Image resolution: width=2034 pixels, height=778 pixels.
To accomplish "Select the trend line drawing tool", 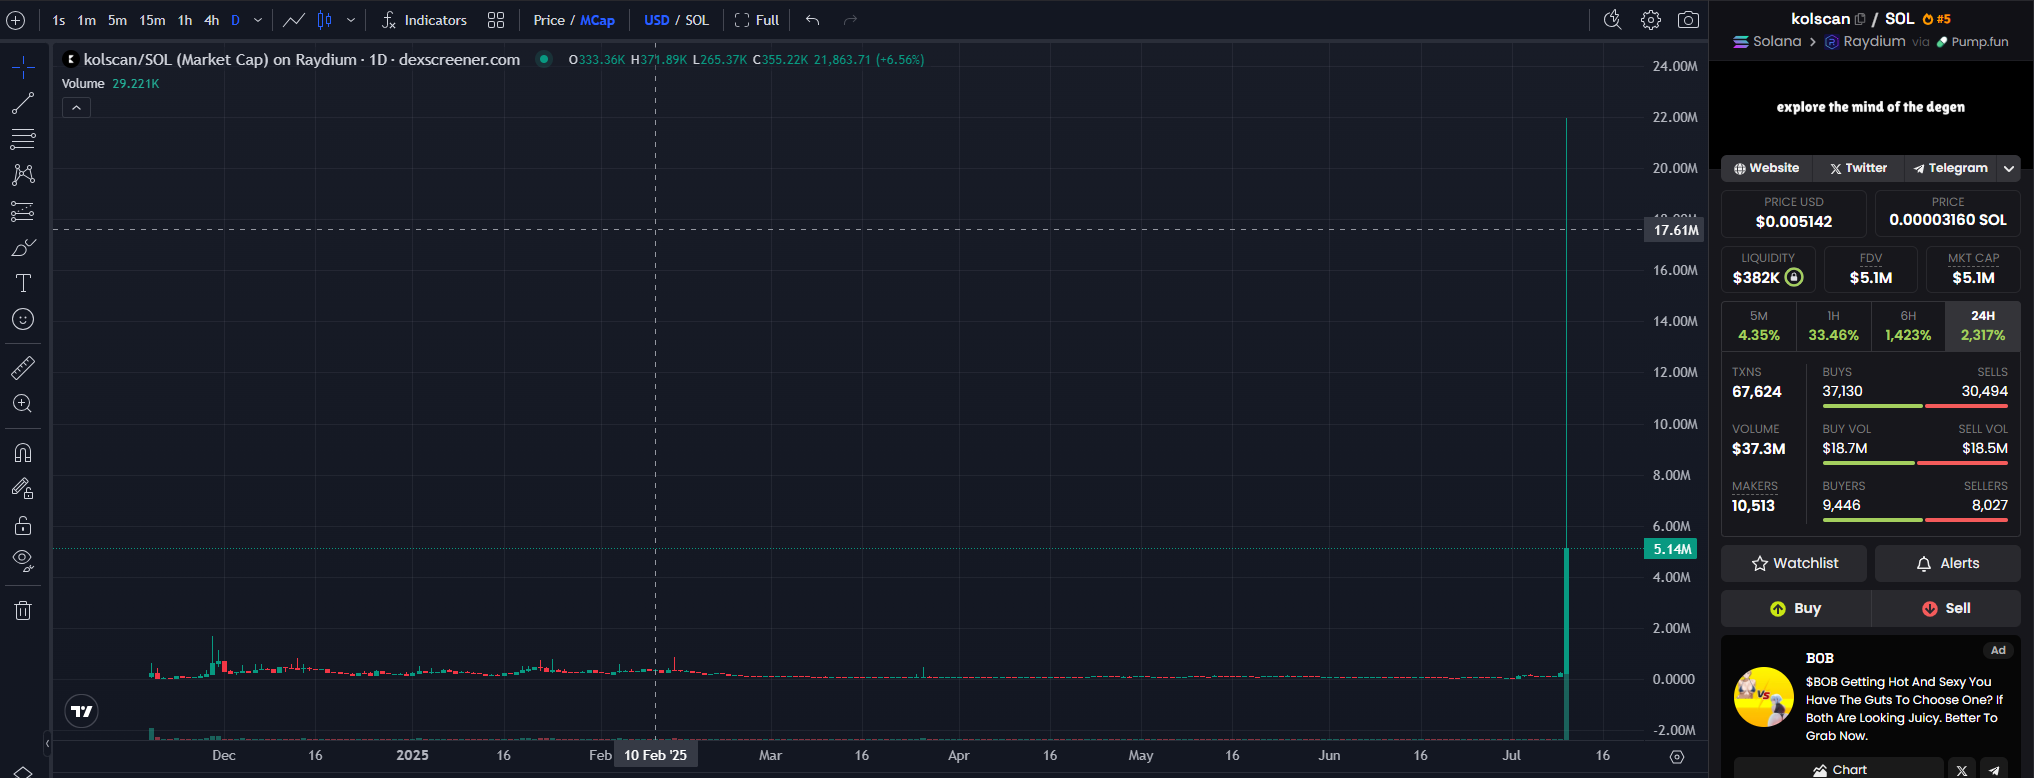I will pyautogui.click(x=23, y=103).
